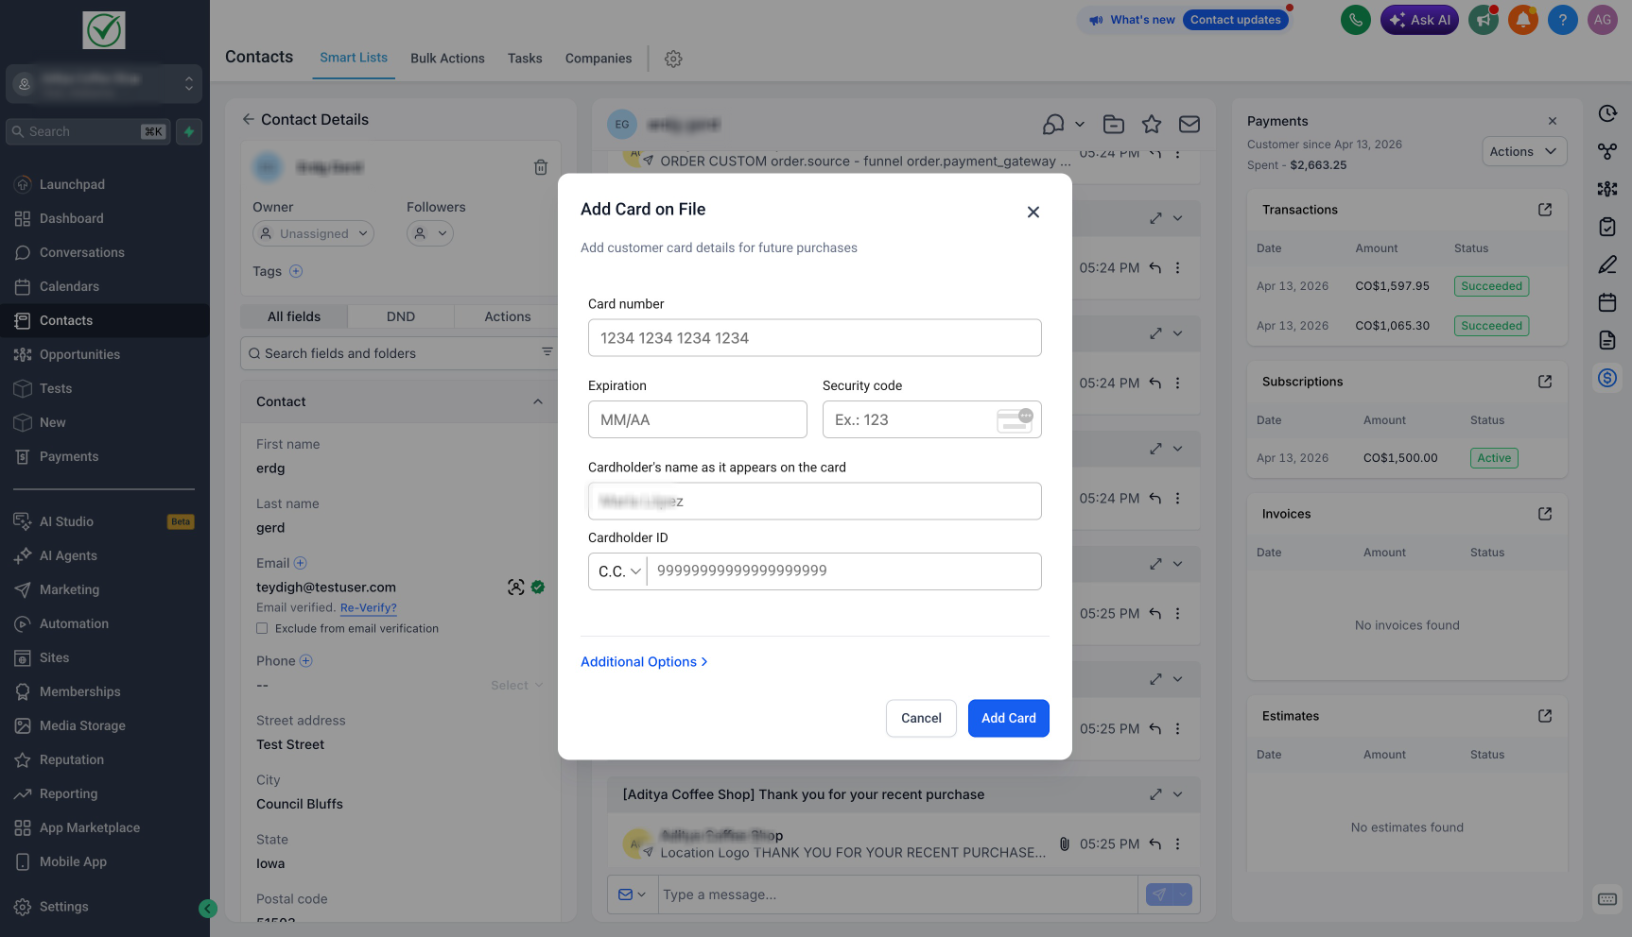Switch to Smart Lists tab
This screenshot has width=1632, height=937.
click(x=354, y=58)
